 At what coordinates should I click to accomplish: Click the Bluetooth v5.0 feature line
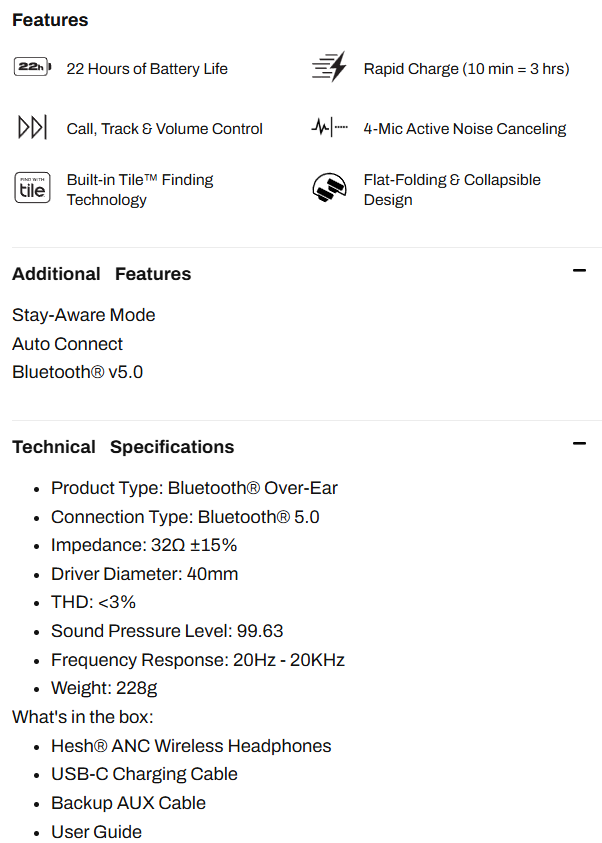click(x=78, y=373)
